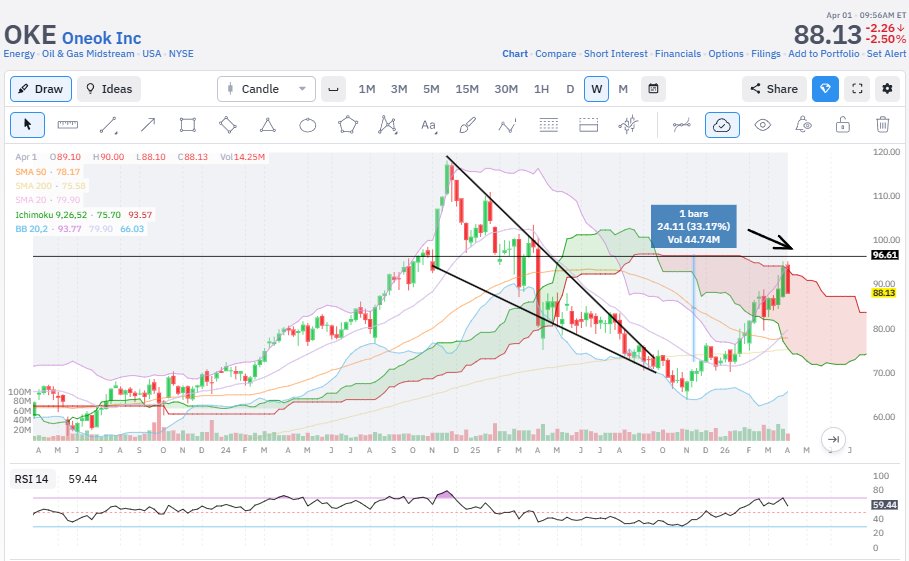Image resolution: width=909 pixels, height=561 pixels.
Task: Select the mouse pointer tool
Action: click(27, 125)
